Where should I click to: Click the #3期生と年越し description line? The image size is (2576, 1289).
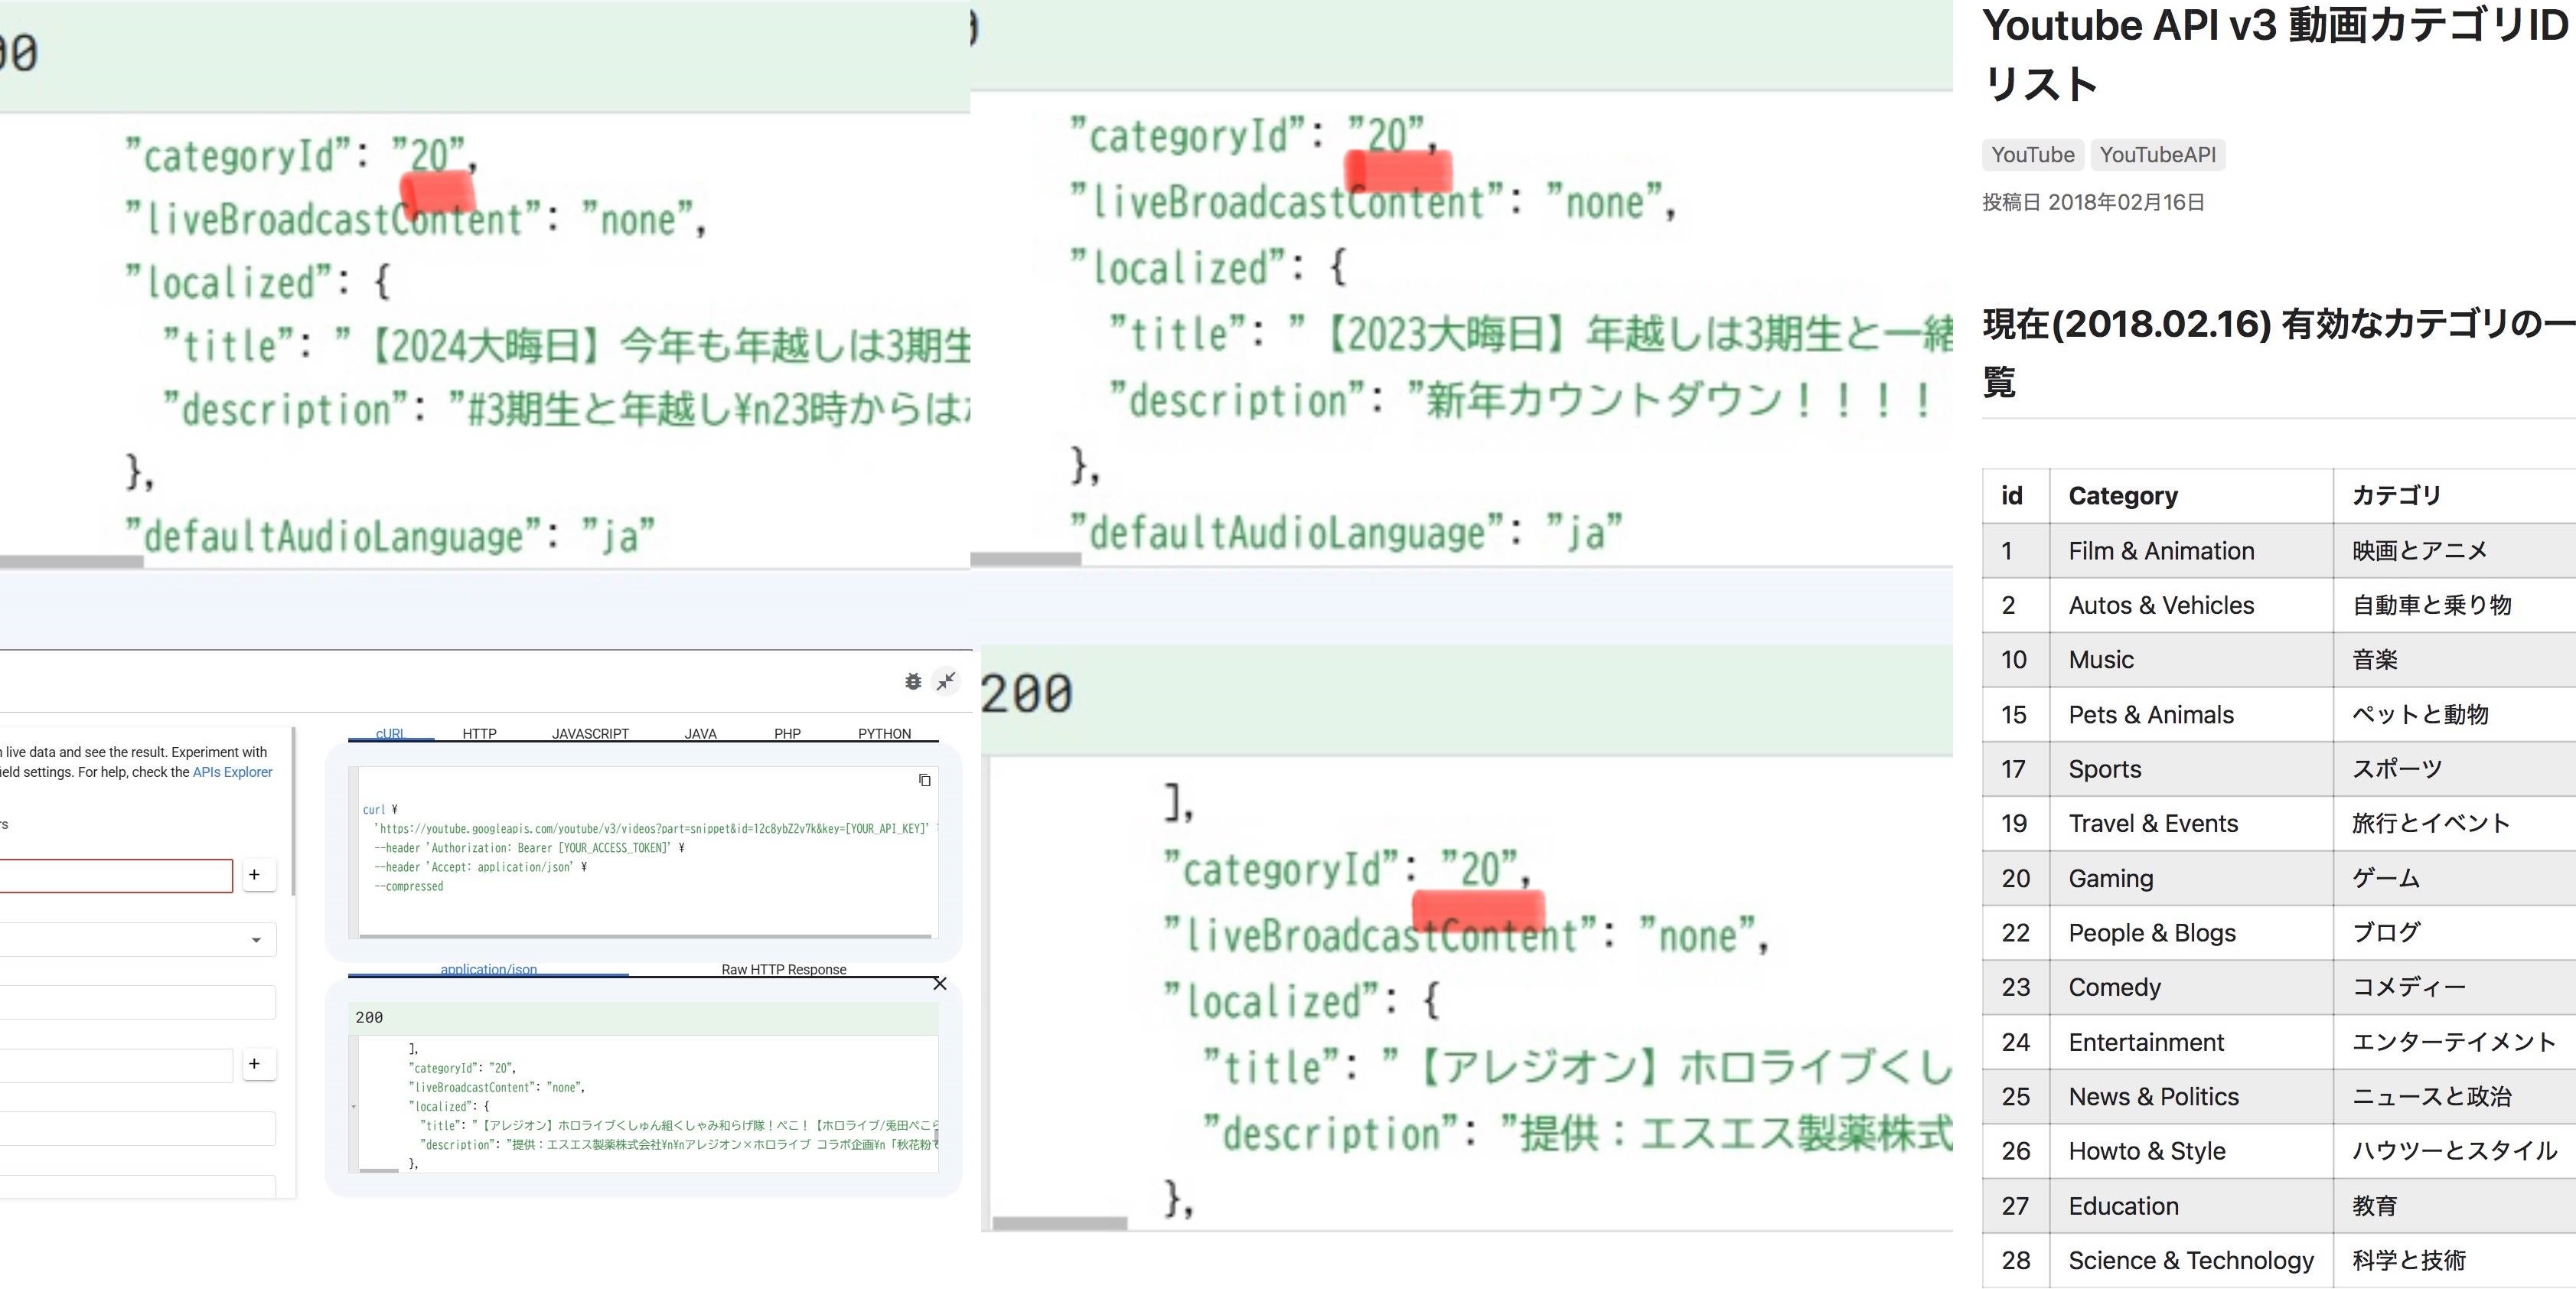click(566, 409)
